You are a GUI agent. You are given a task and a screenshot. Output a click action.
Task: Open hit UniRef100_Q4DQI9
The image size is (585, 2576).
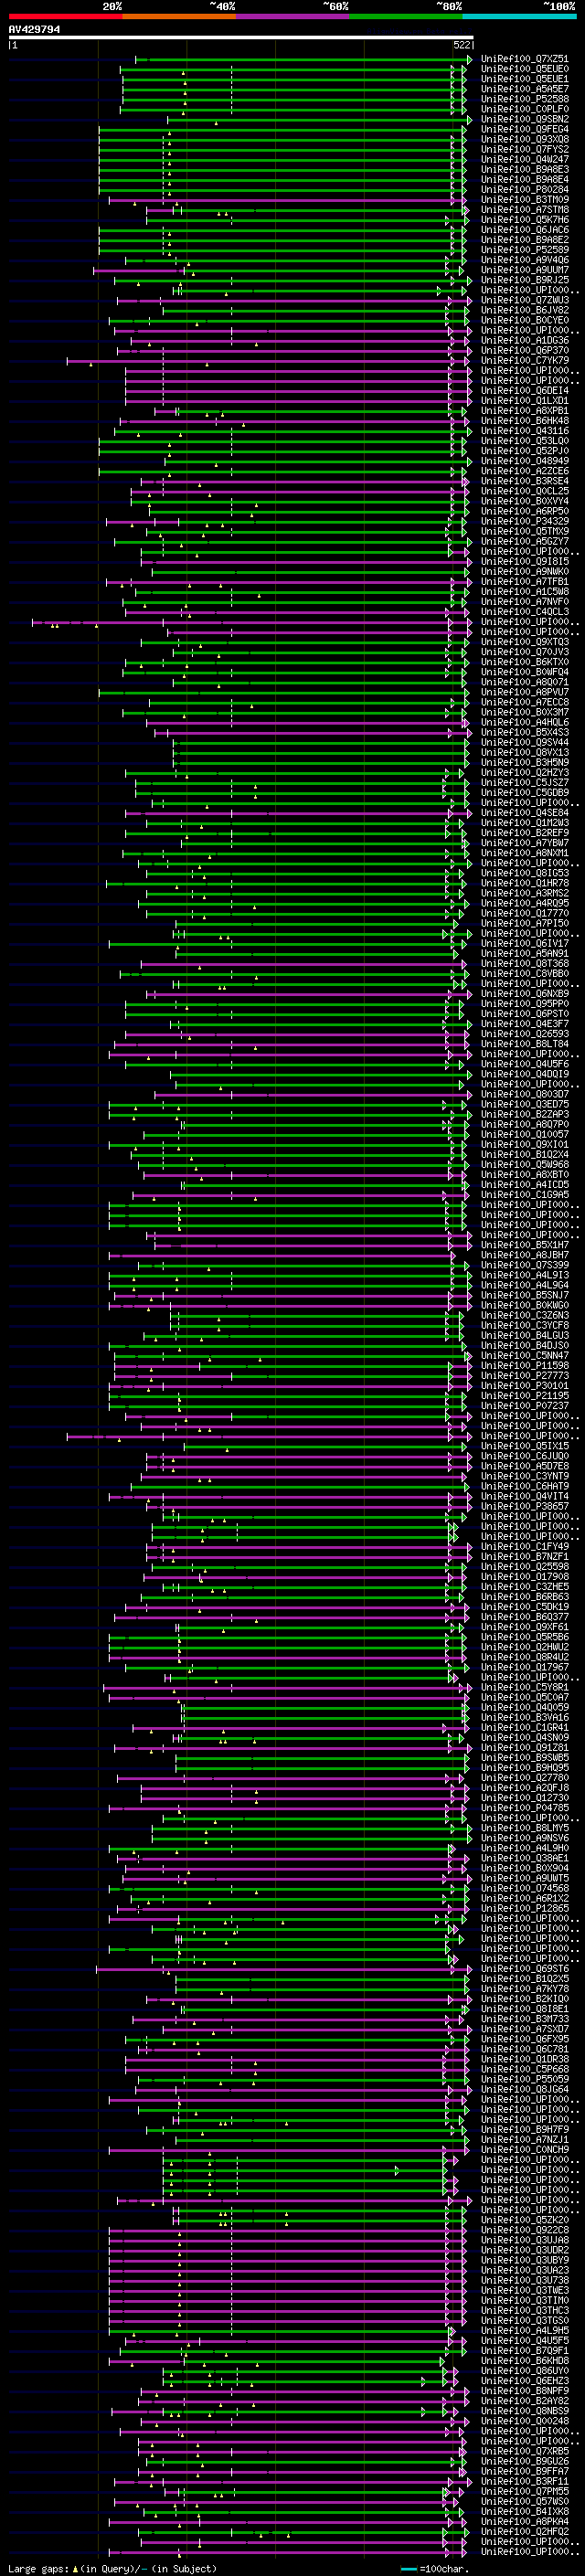(x=525, y=1074)
